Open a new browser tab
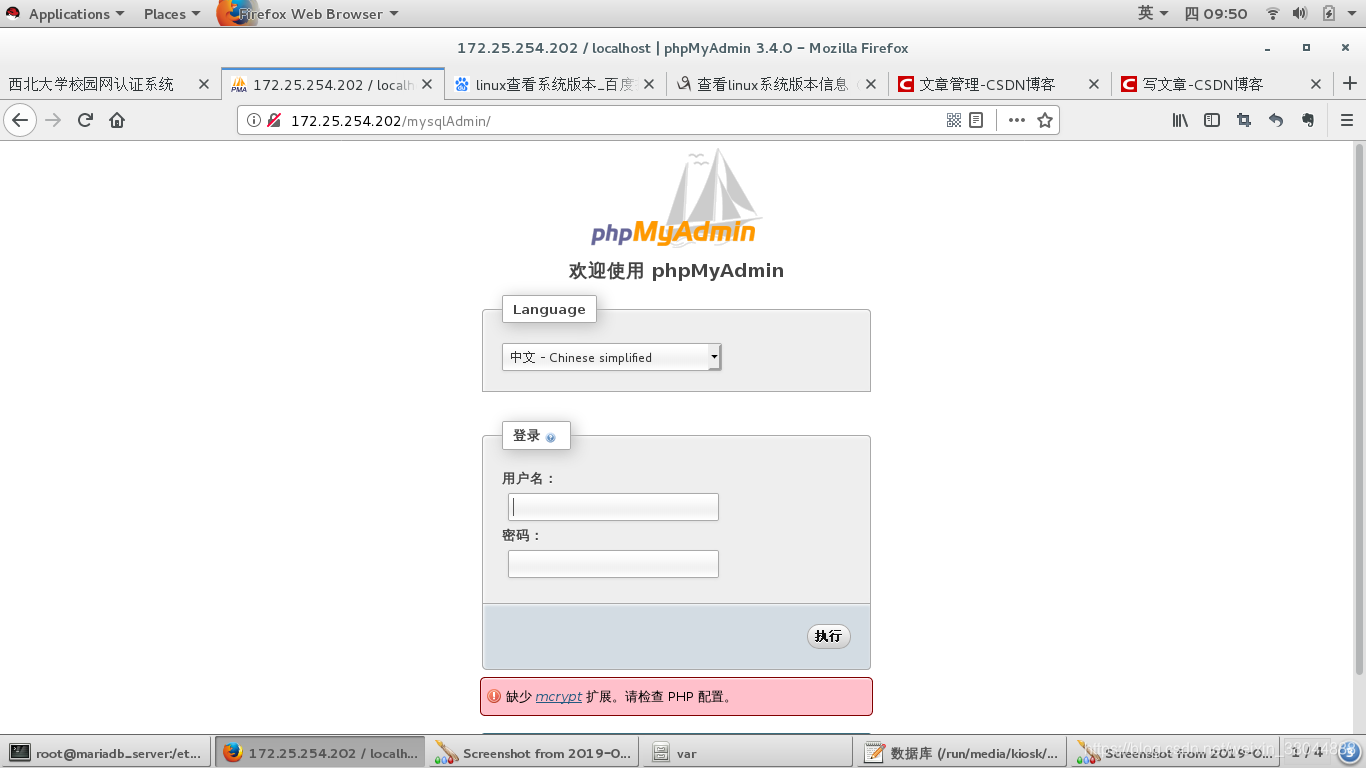The image size is (1366, 768). 1350,84
